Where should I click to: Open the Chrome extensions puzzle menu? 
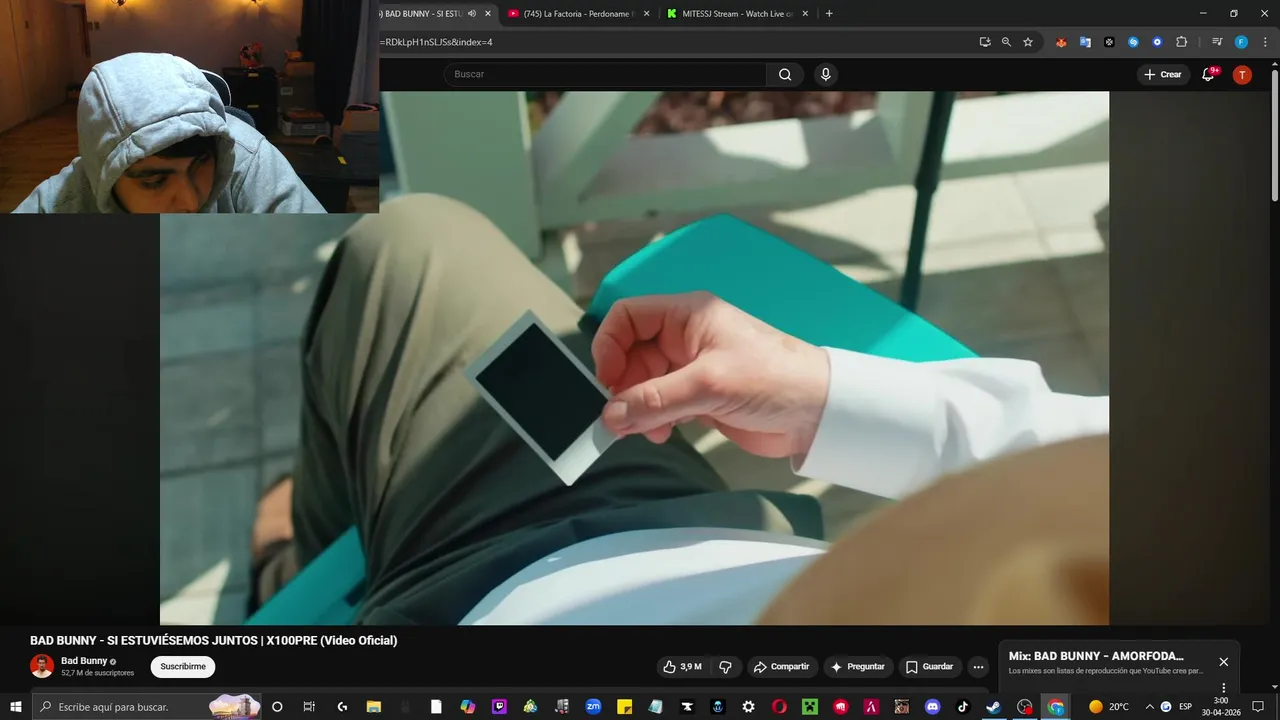pos(1181,42)
